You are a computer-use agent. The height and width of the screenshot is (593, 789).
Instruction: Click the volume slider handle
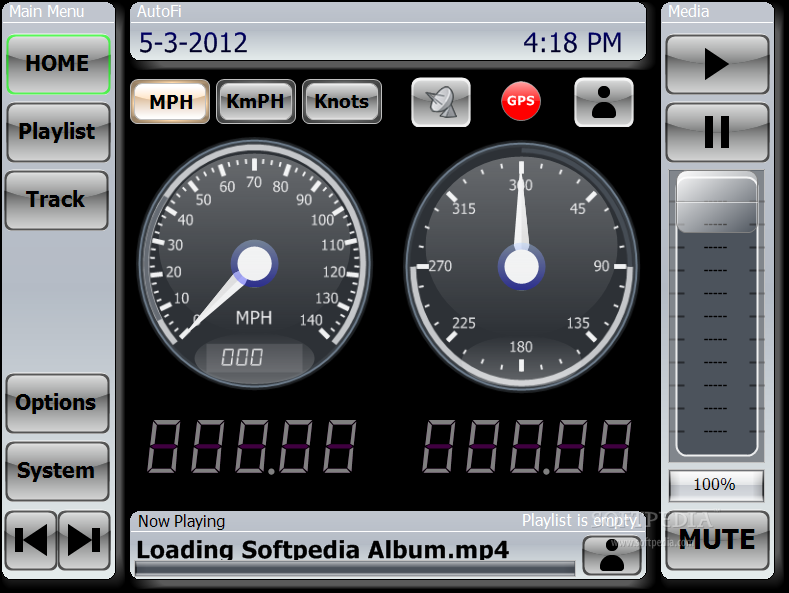(717, 202)
